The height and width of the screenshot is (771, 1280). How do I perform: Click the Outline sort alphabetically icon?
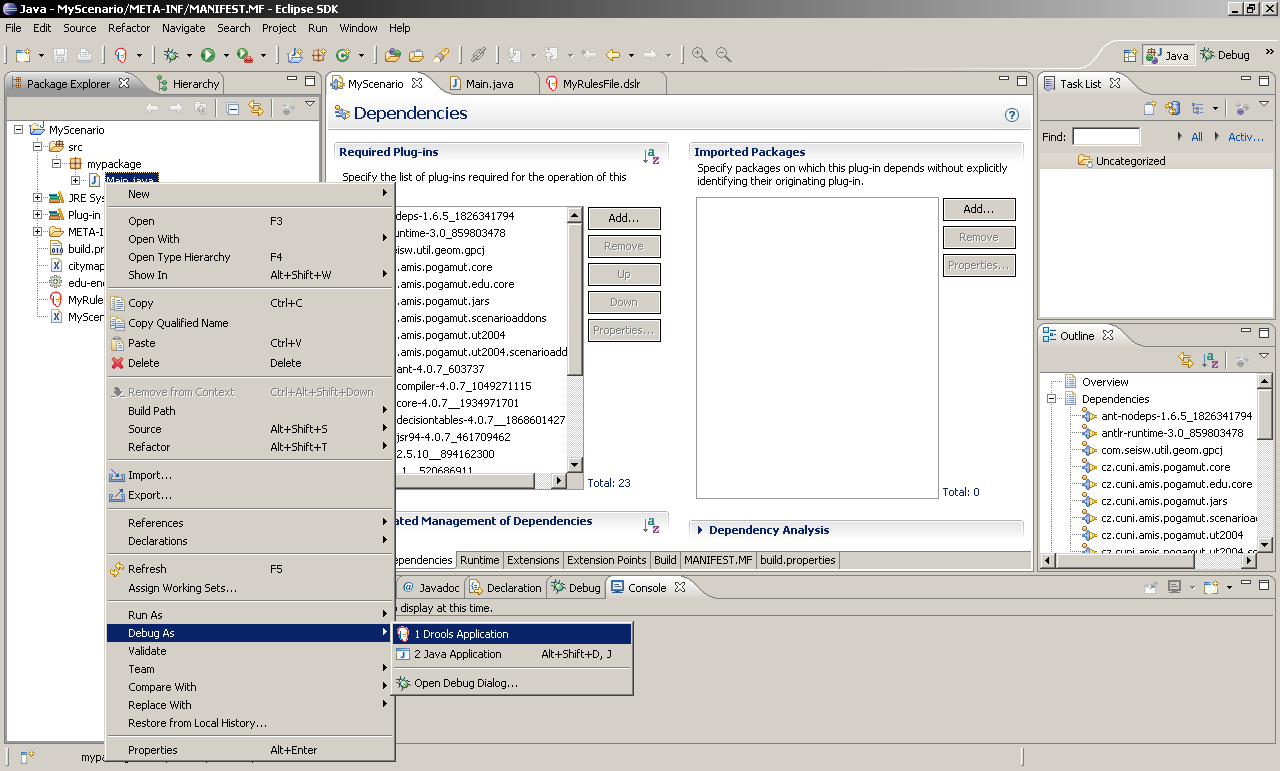[x=1210, y=360]
